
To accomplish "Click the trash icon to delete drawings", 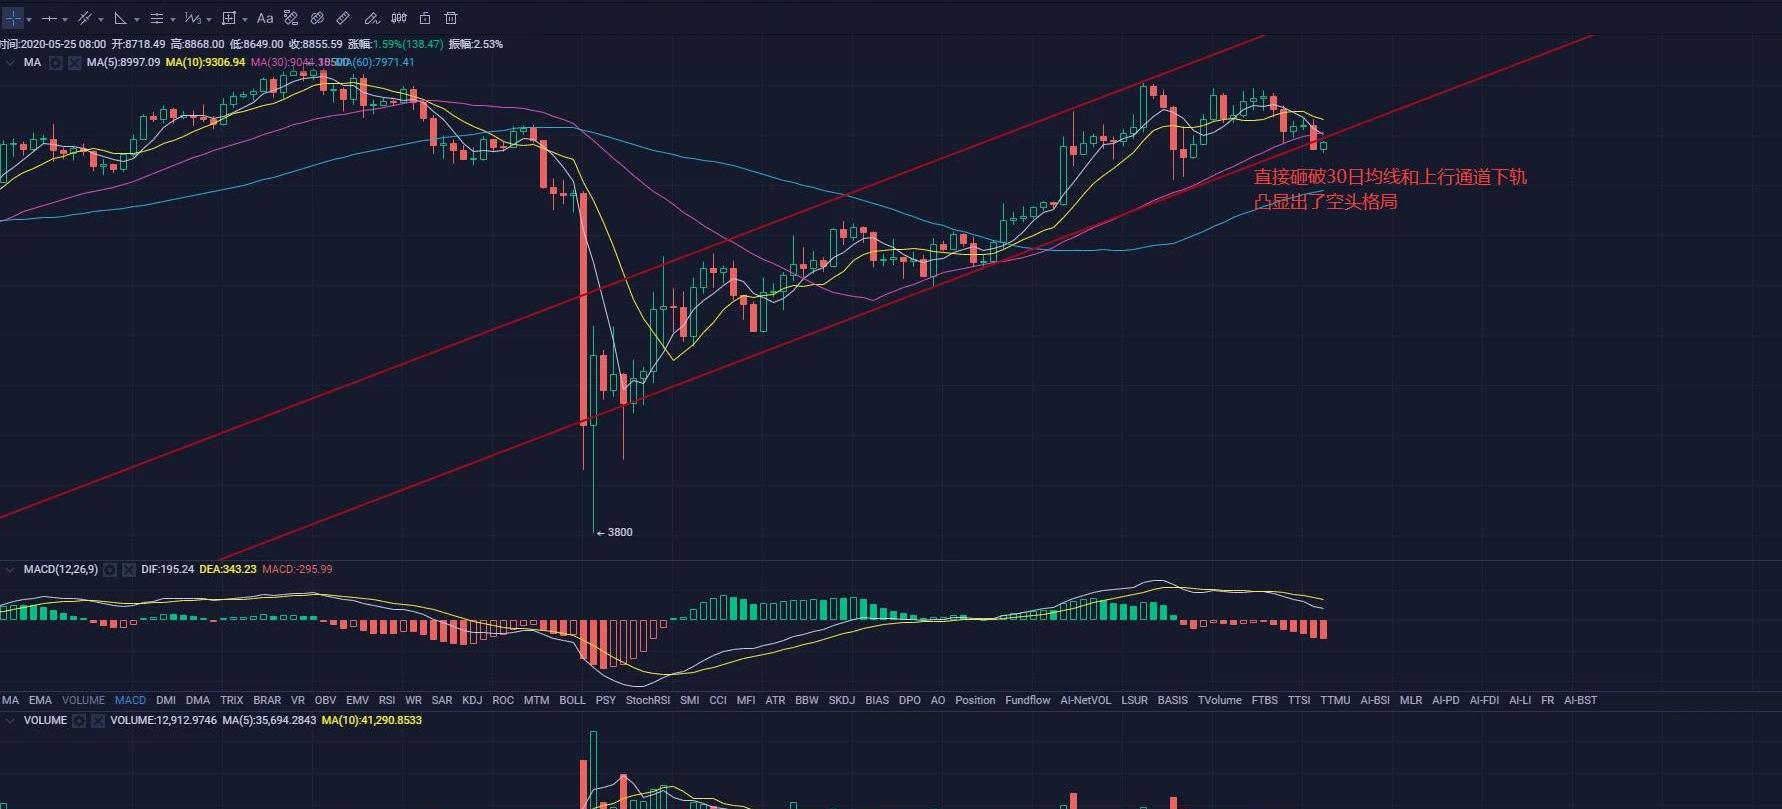I will (451, 18).
